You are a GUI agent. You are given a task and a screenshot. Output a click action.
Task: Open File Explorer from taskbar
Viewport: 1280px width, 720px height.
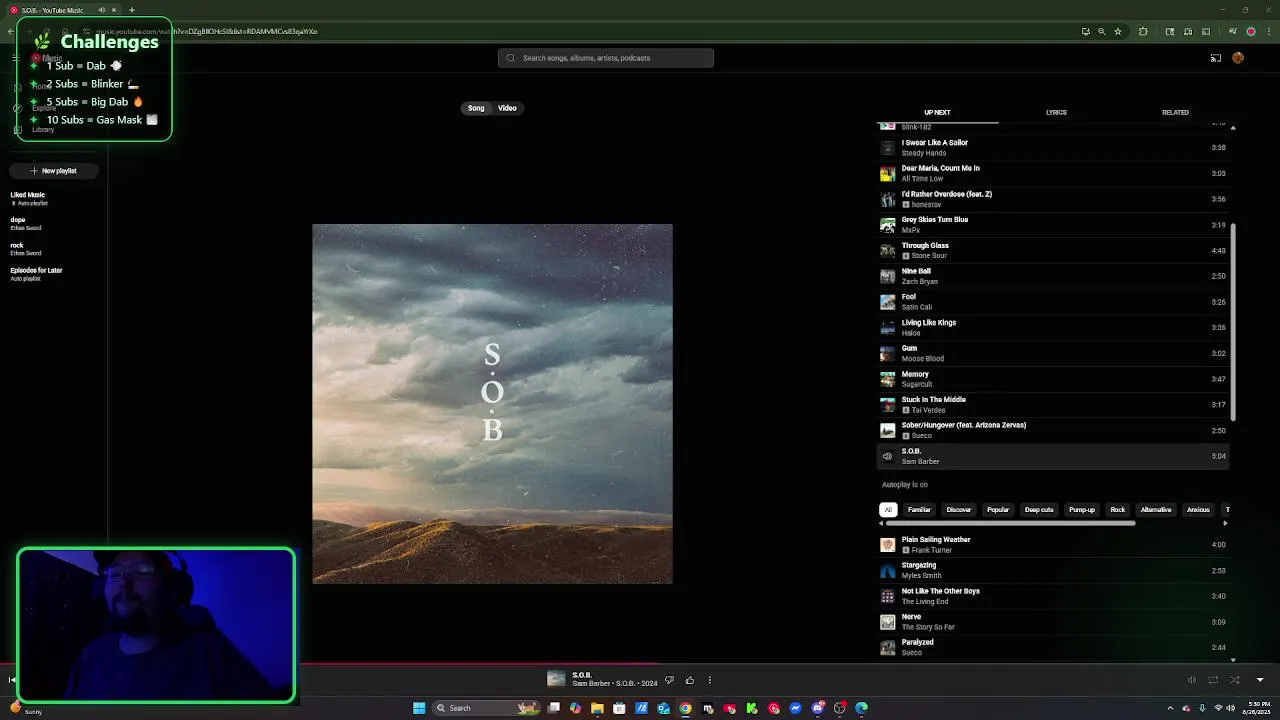tap(597, 708)
